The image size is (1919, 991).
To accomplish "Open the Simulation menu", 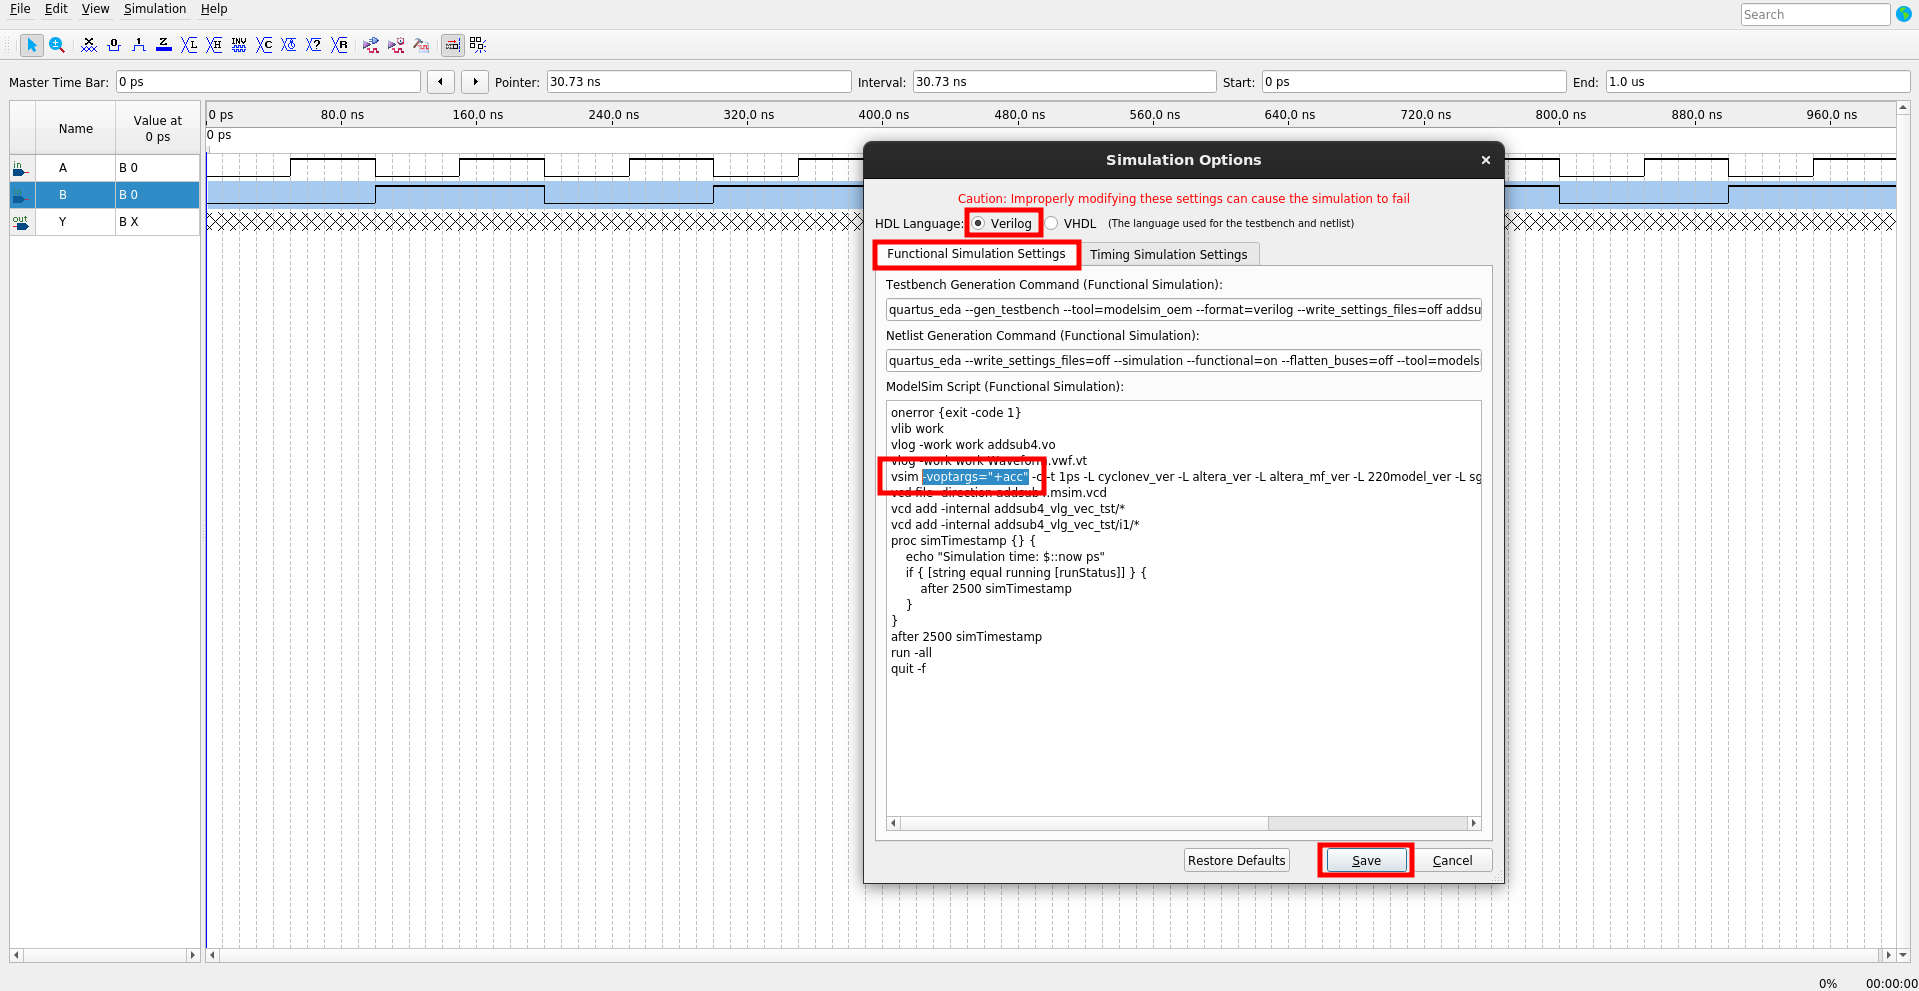I will coord(155,9).
